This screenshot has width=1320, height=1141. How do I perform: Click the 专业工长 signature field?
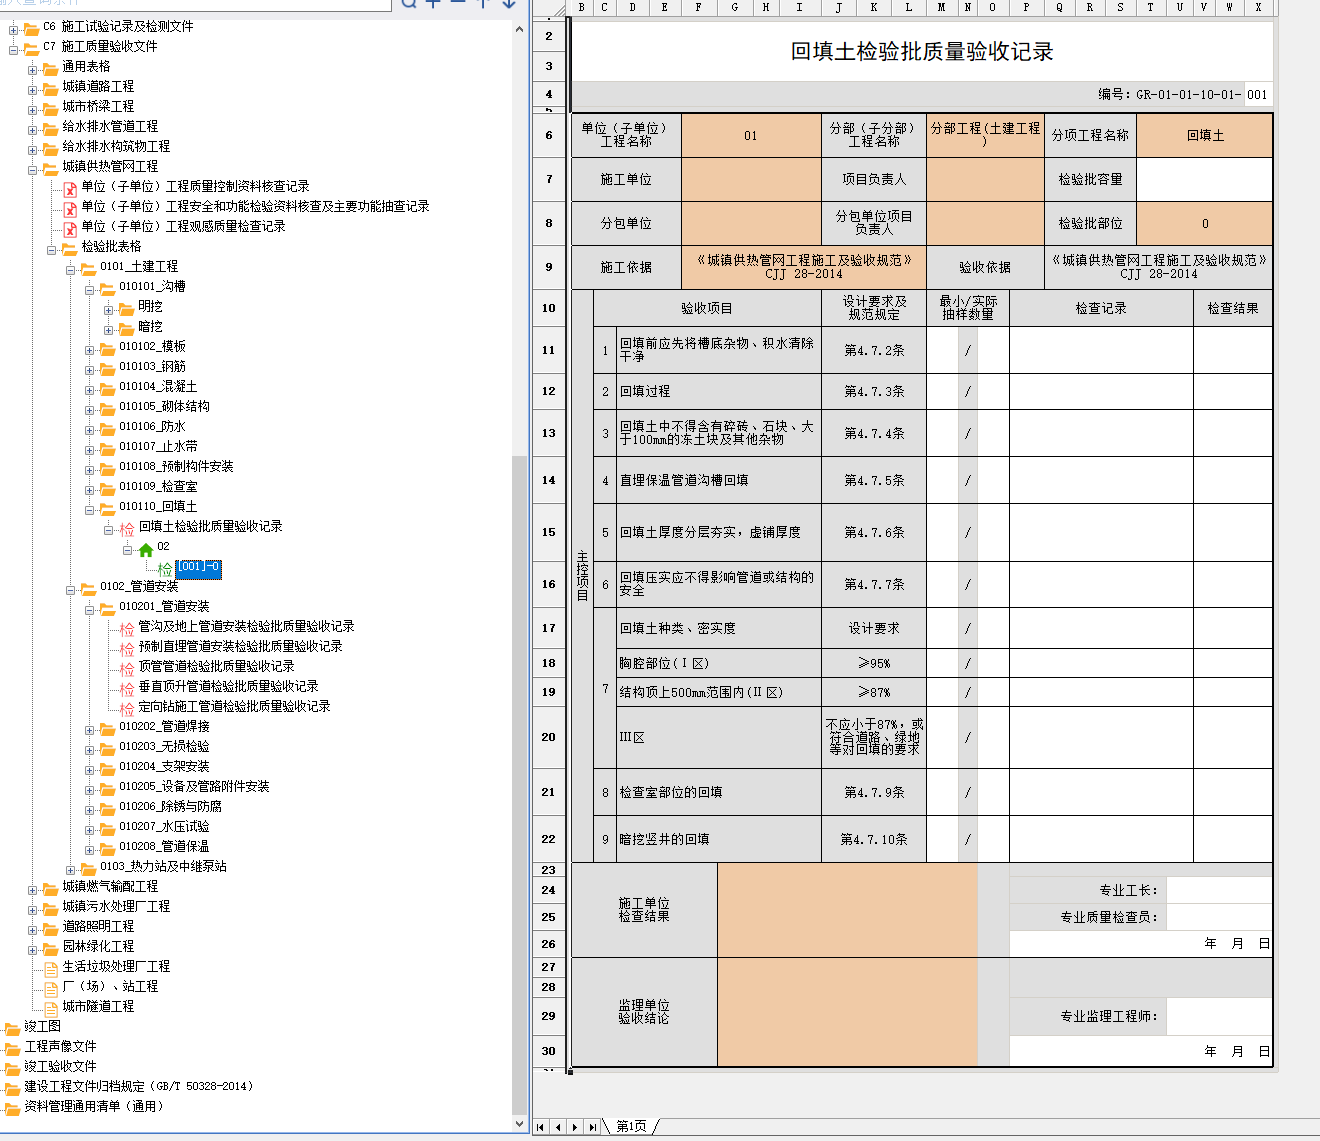(1219, 890)
